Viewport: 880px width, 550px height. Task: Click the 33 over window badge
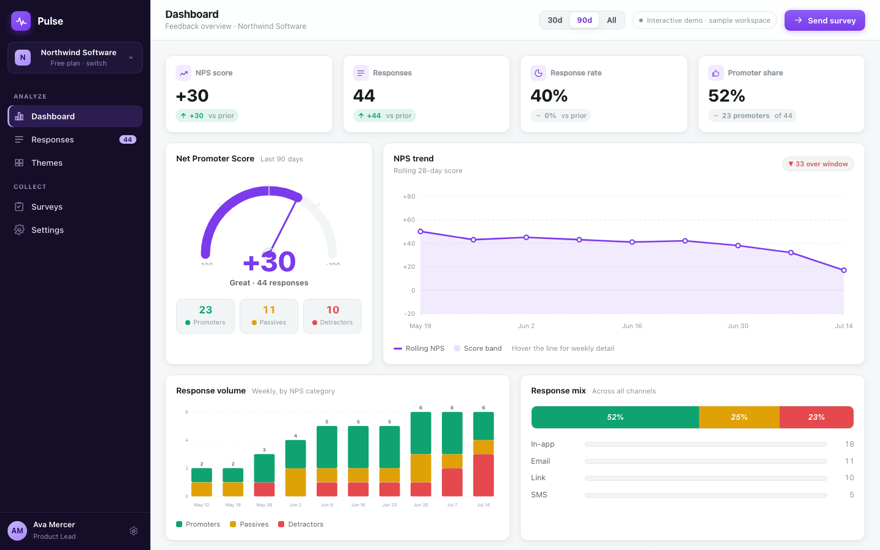click(x=818, y=164)
